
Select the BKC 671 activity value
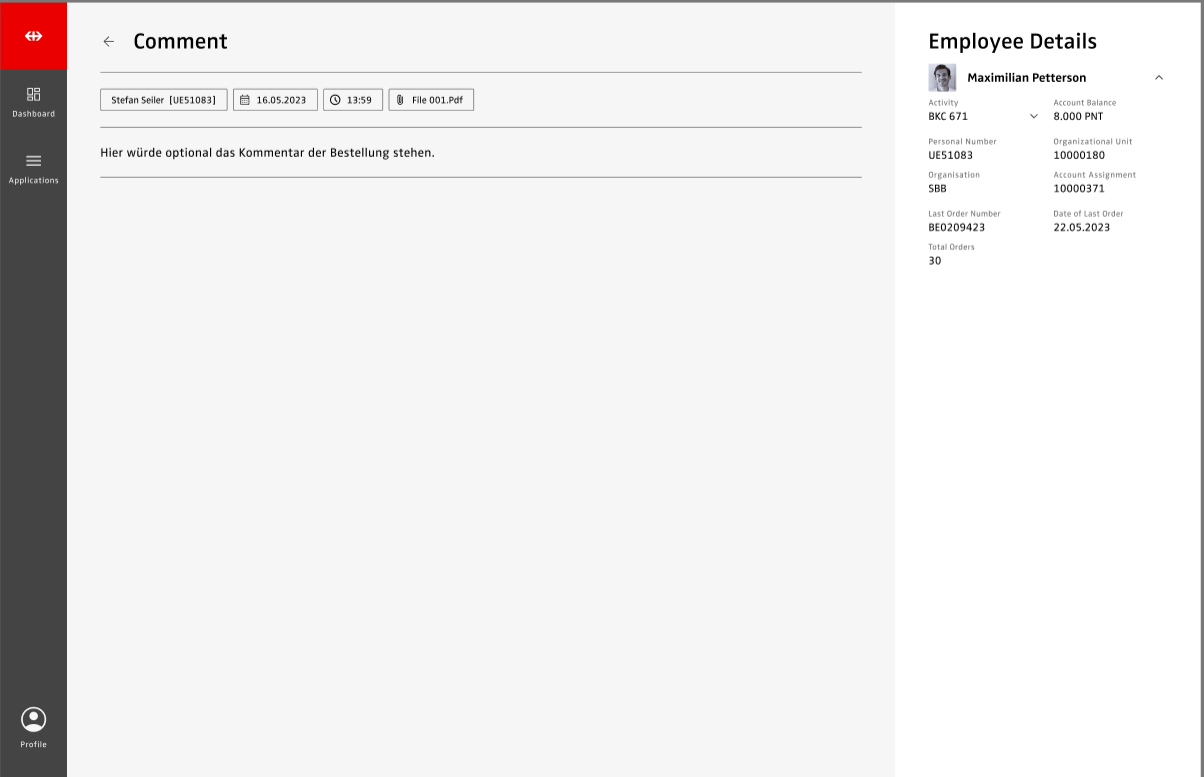pyautogui.click(x=948, y=117)
